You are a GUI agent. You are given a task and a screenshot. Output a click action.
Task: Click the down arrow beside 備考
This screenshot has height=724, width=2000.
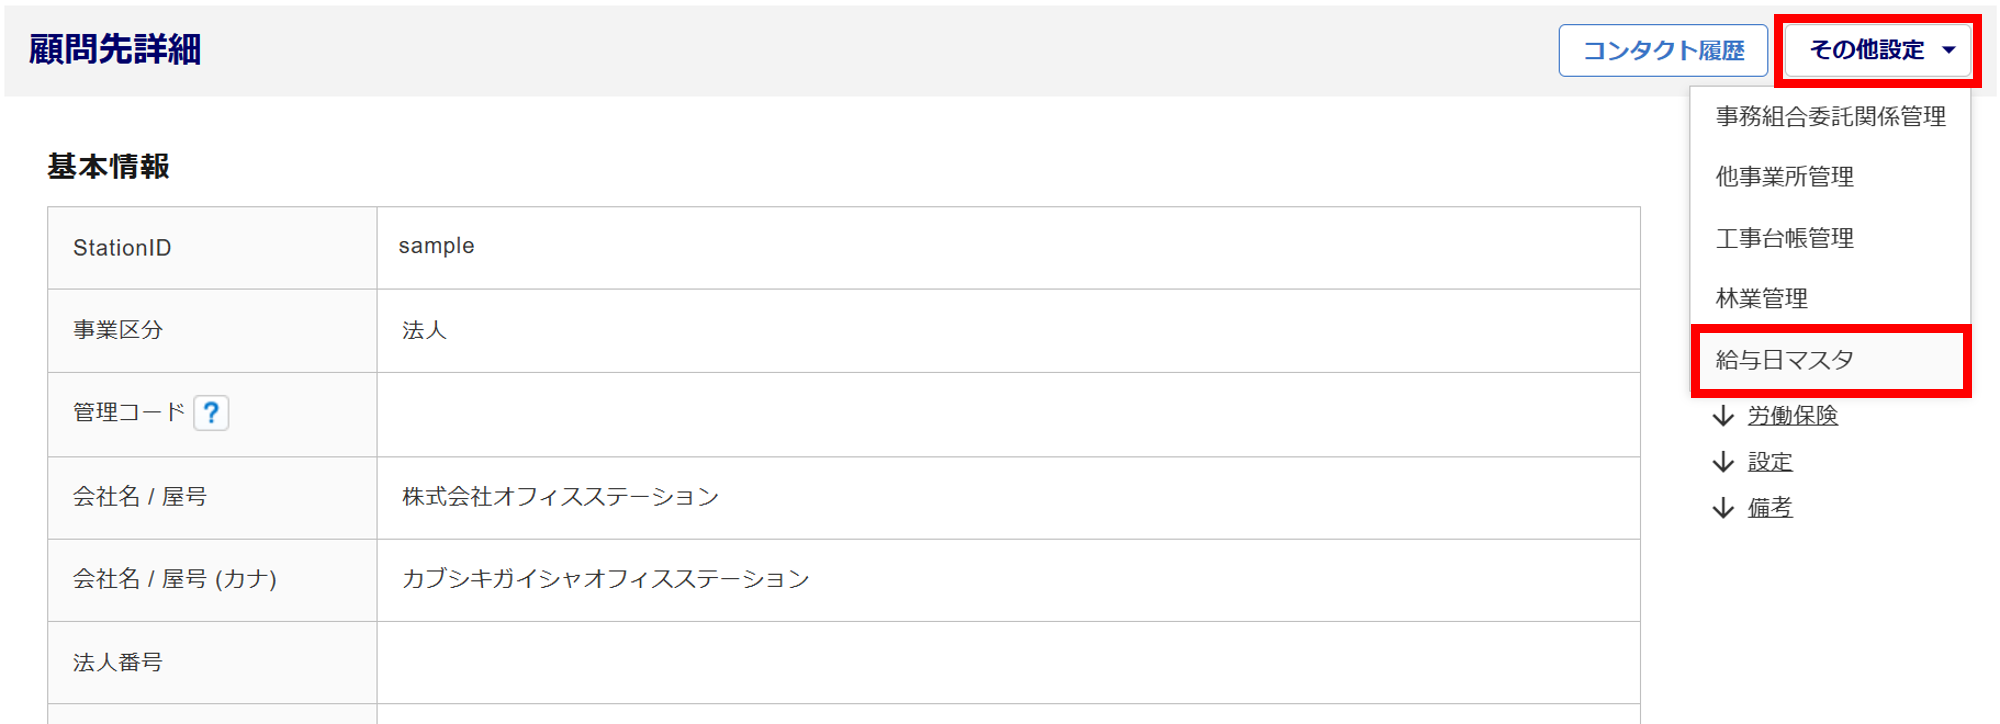[x=1723, y=508]
